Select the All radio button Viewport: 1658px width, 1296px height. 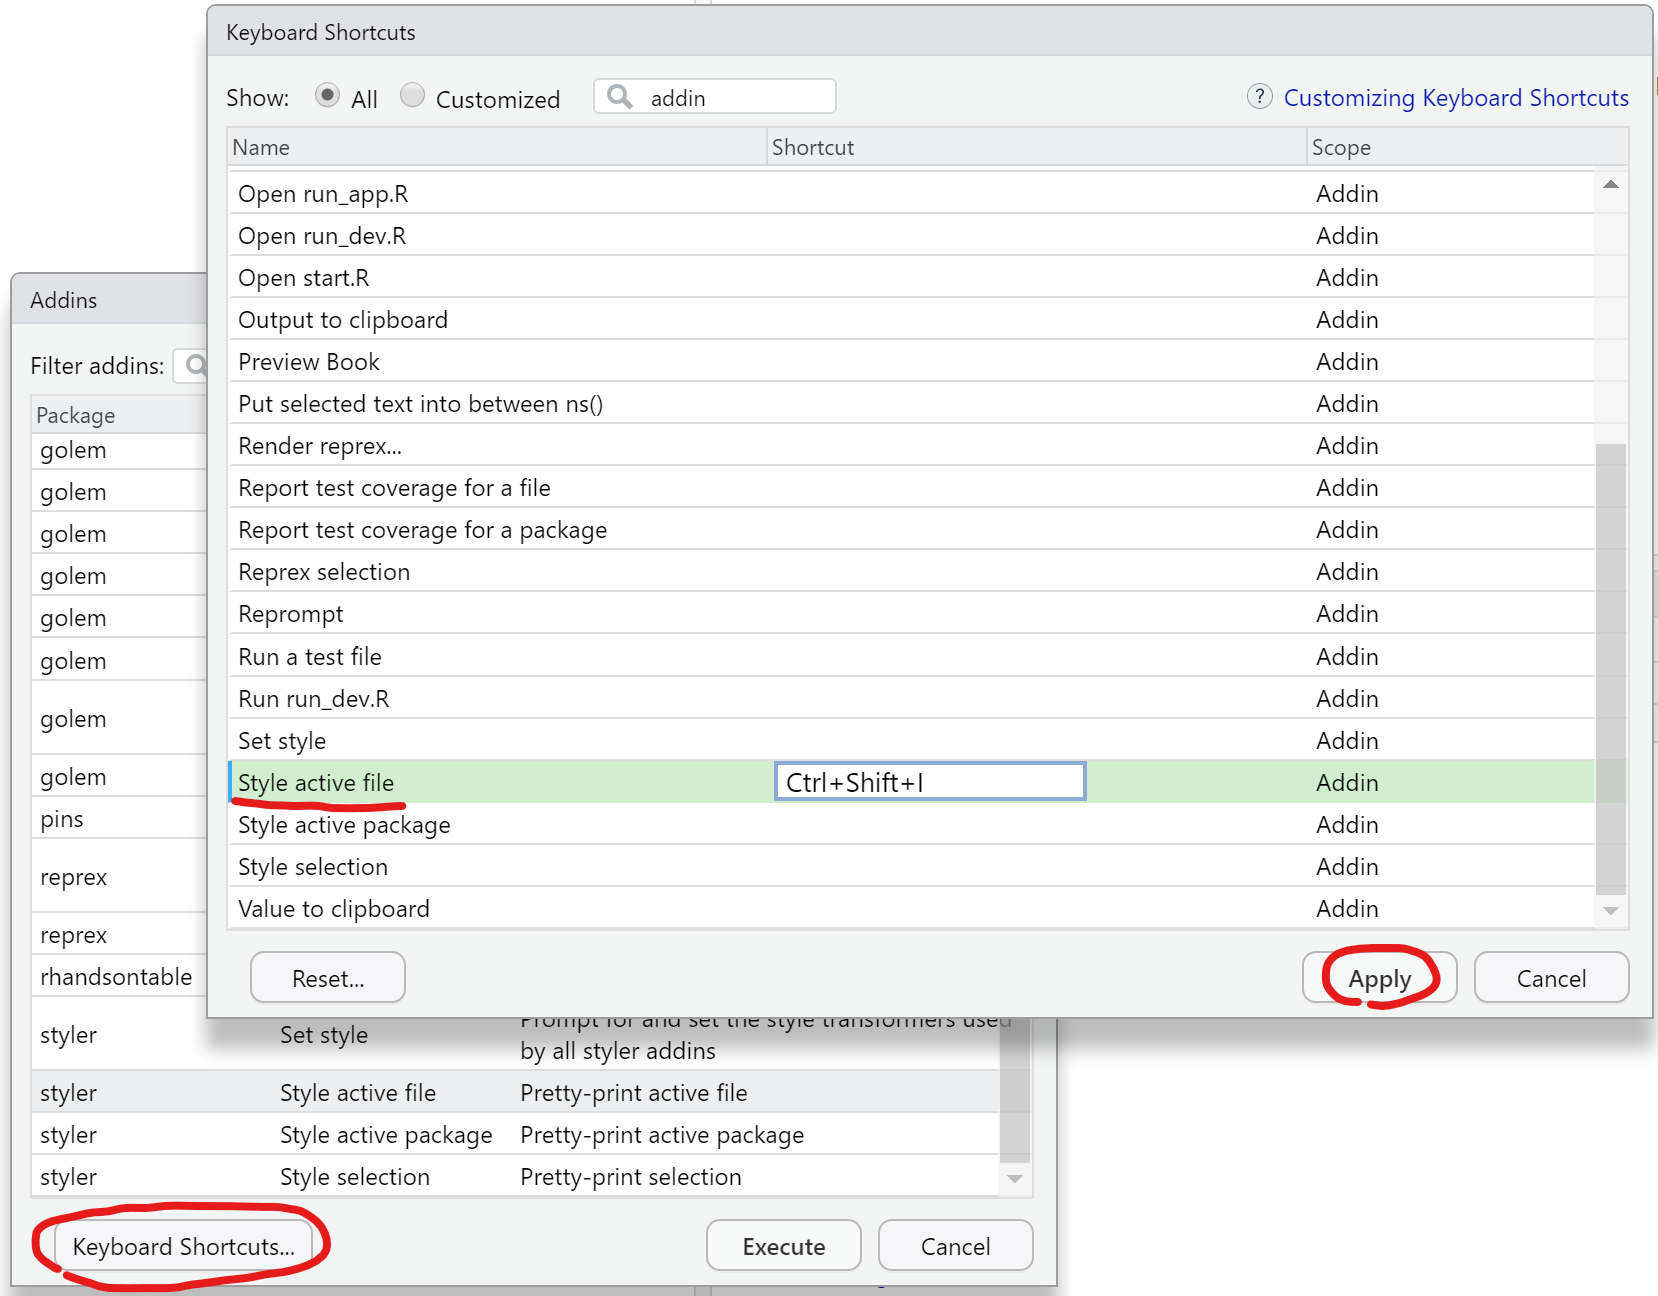[x=327, y=96]
